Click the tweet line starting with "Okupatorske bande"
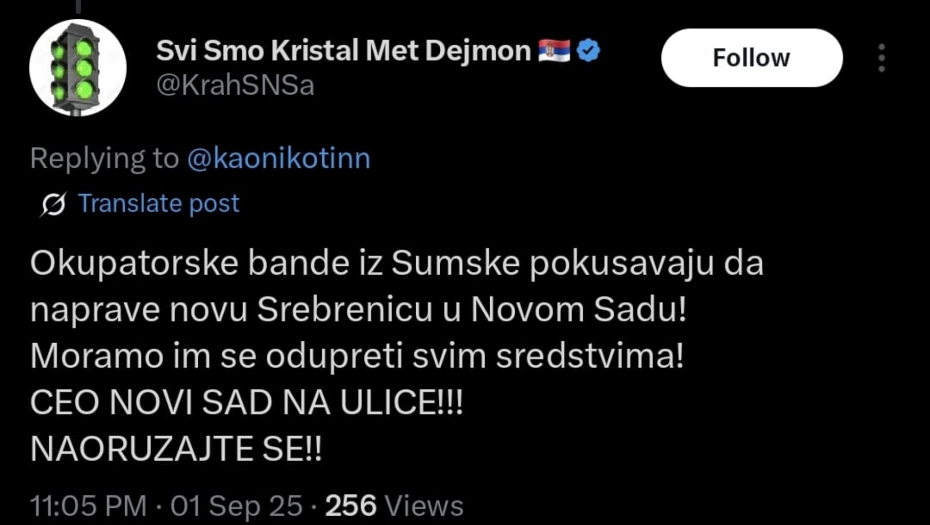 (x=397, y=263)
